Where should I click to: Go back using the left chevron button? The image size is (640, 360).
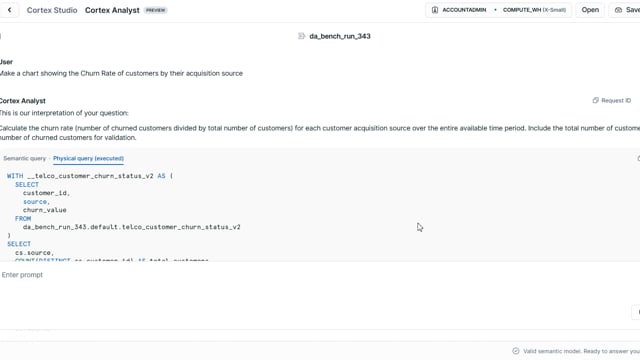click(x=9, y=10)
